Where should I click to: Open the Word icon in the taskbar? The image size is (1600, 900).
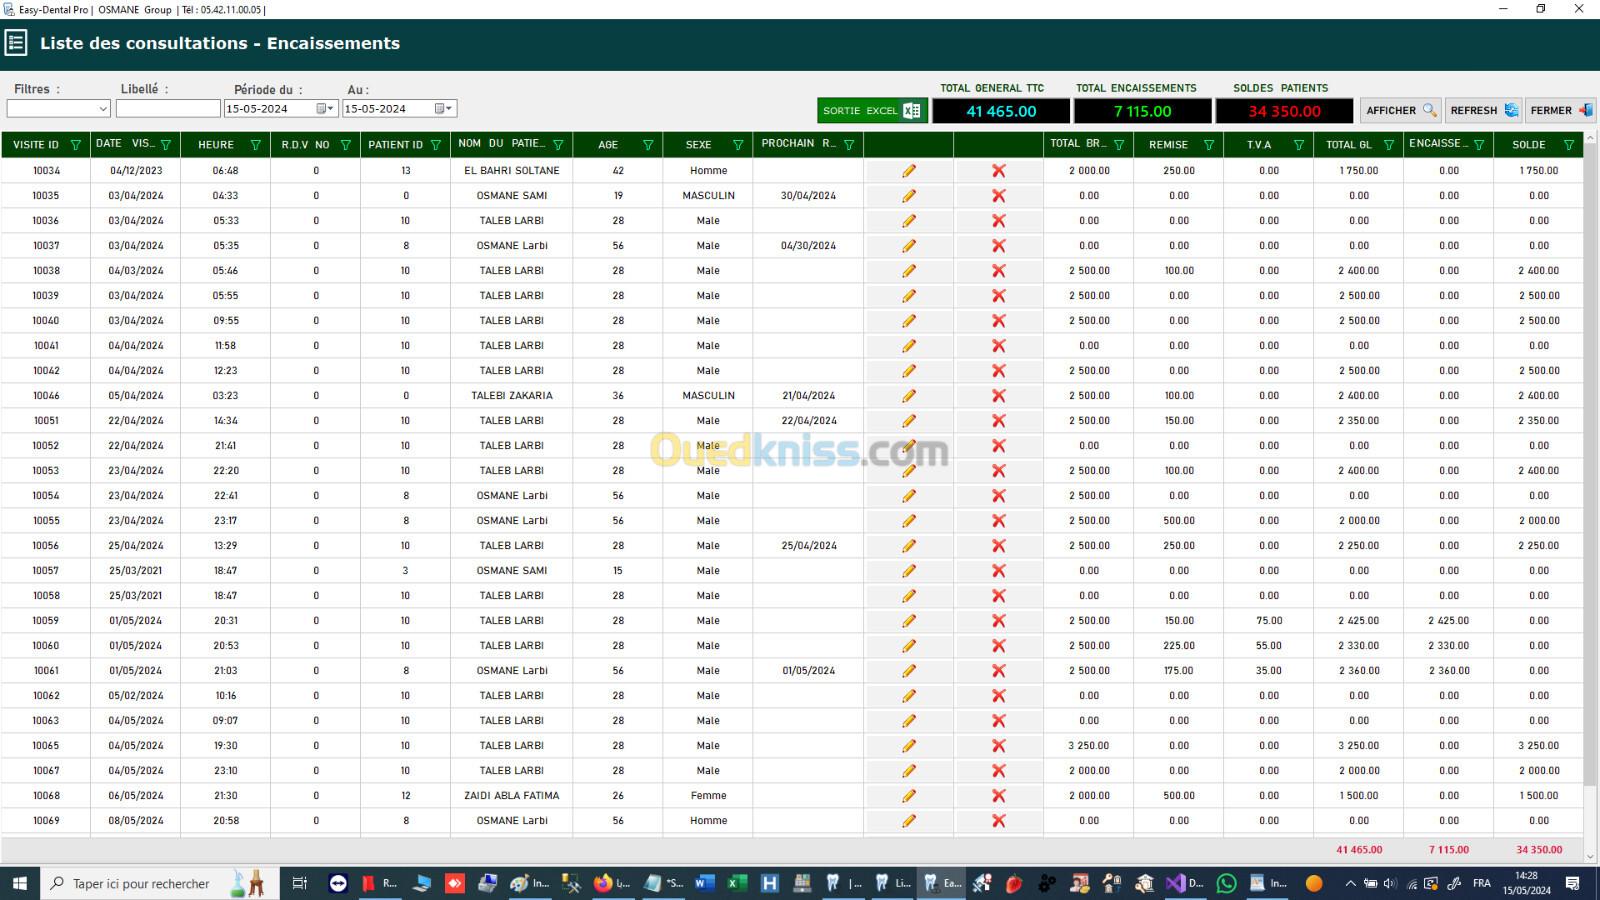704,883
